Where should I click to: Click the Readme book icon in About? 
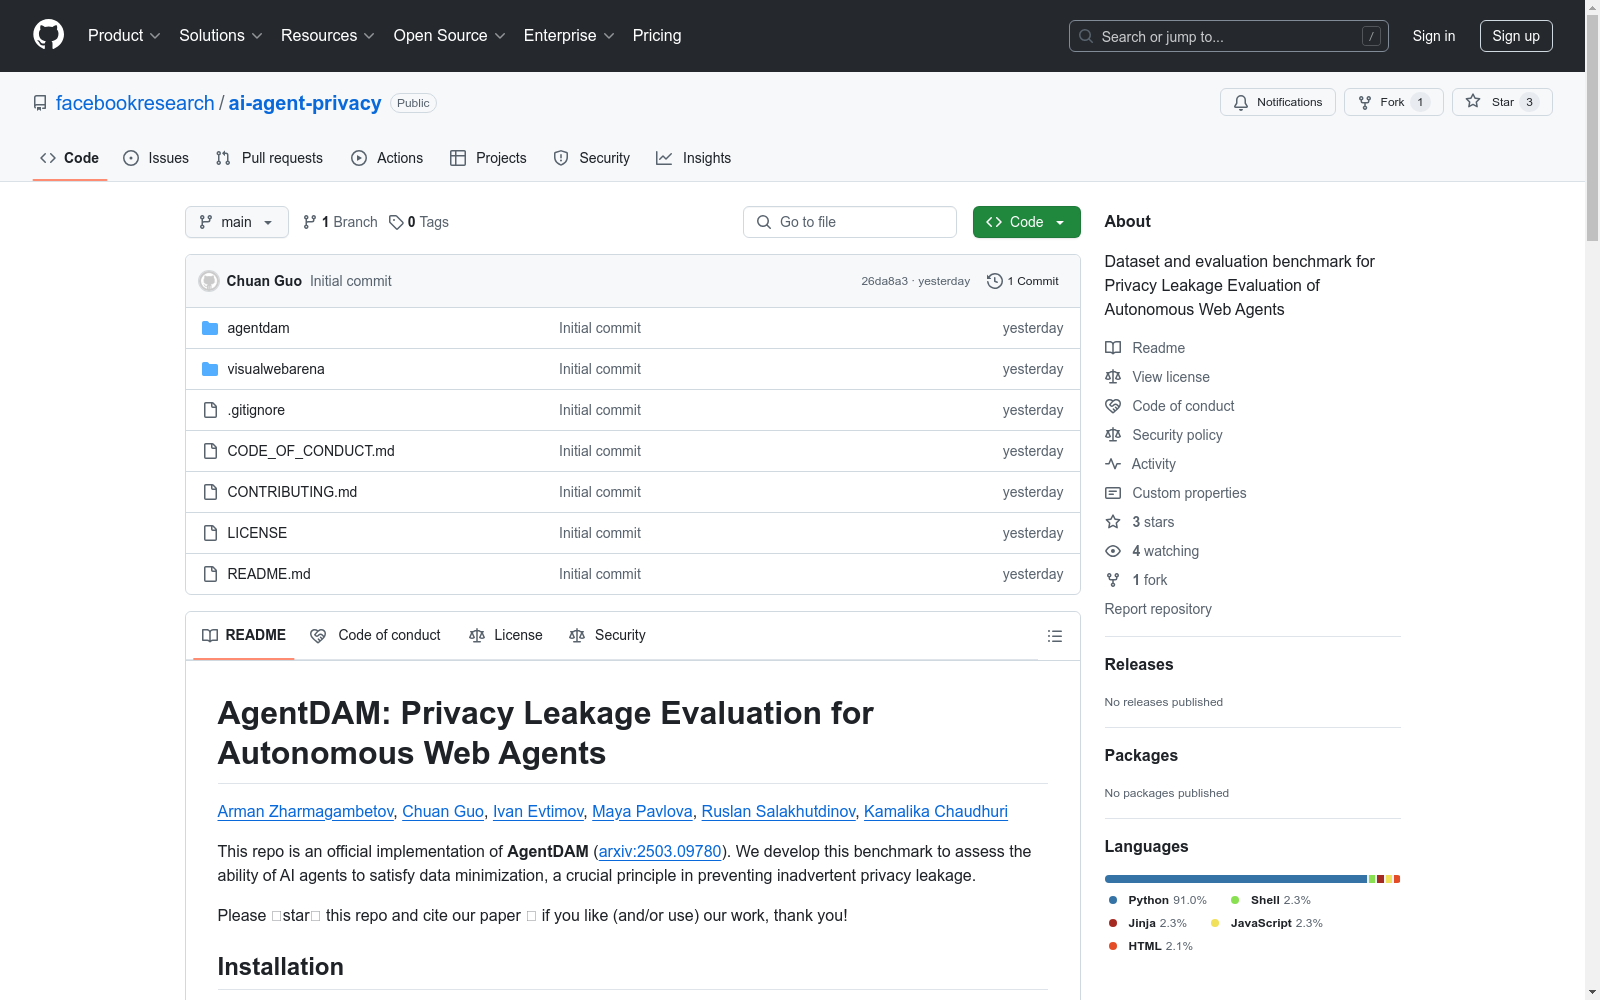(x=1113, y=348)
